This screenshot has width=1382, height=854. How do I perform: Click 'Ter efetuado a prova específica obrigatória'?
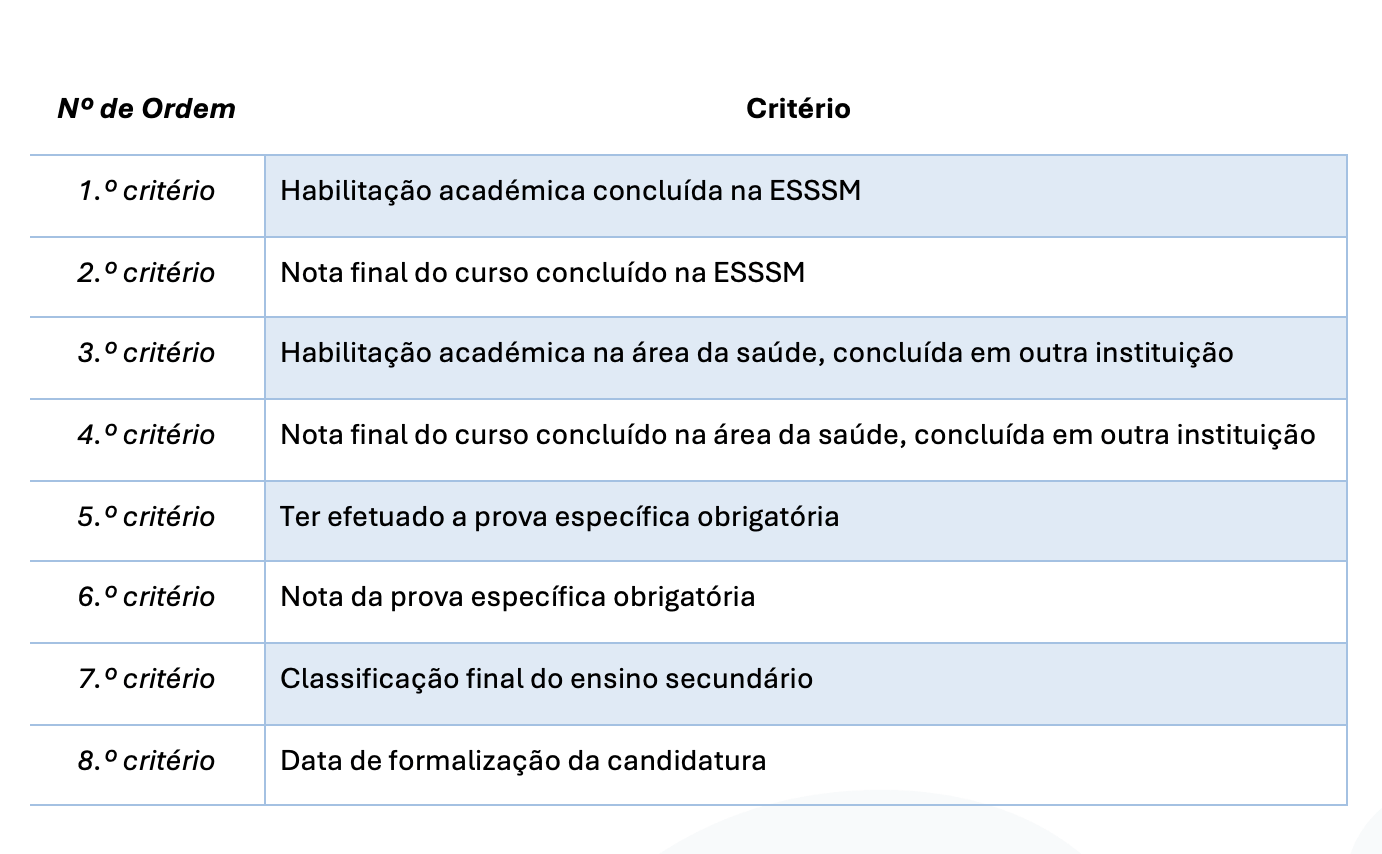pyautogui.click(x=559, y=517)
